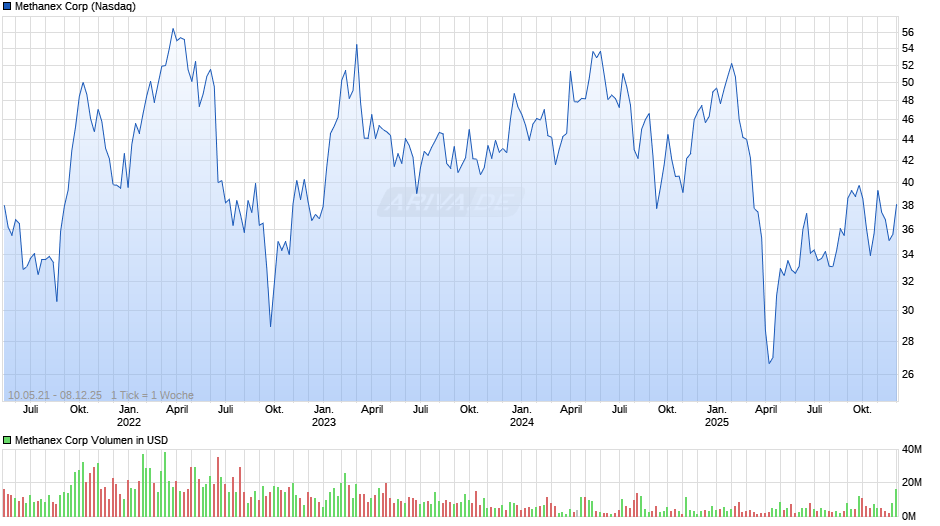Screen dimensions: 940x526
Task: Click the 'Okt.' label before Jan. 2025
Action: tap(667, 410)
